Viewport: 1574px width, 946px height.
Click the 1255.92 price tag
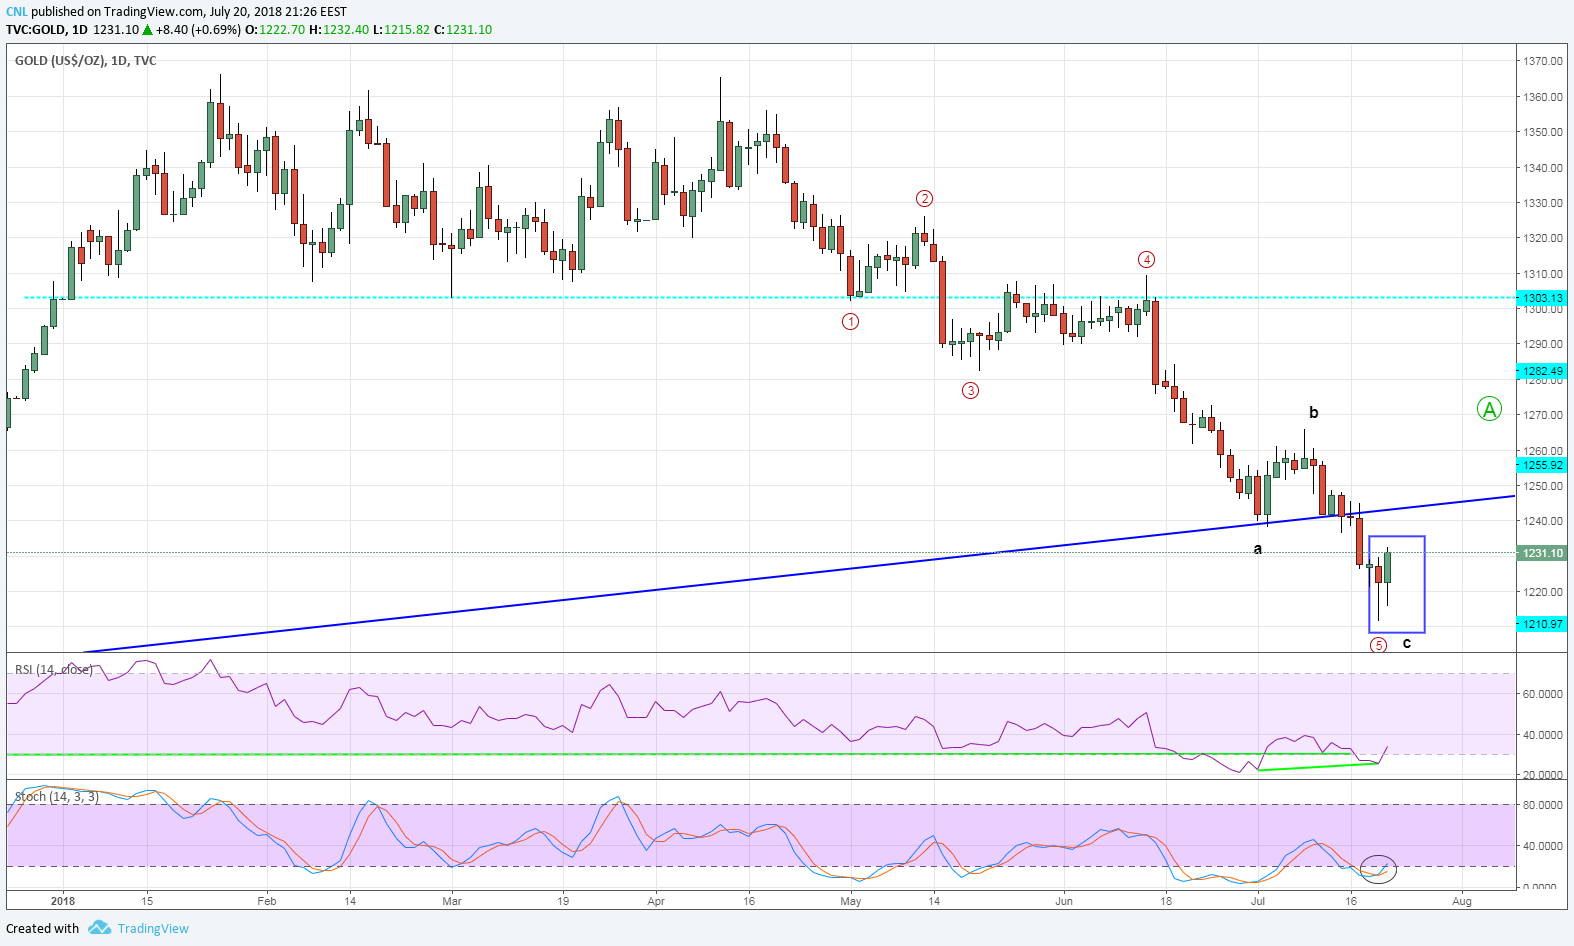(x=1542, y=465)
